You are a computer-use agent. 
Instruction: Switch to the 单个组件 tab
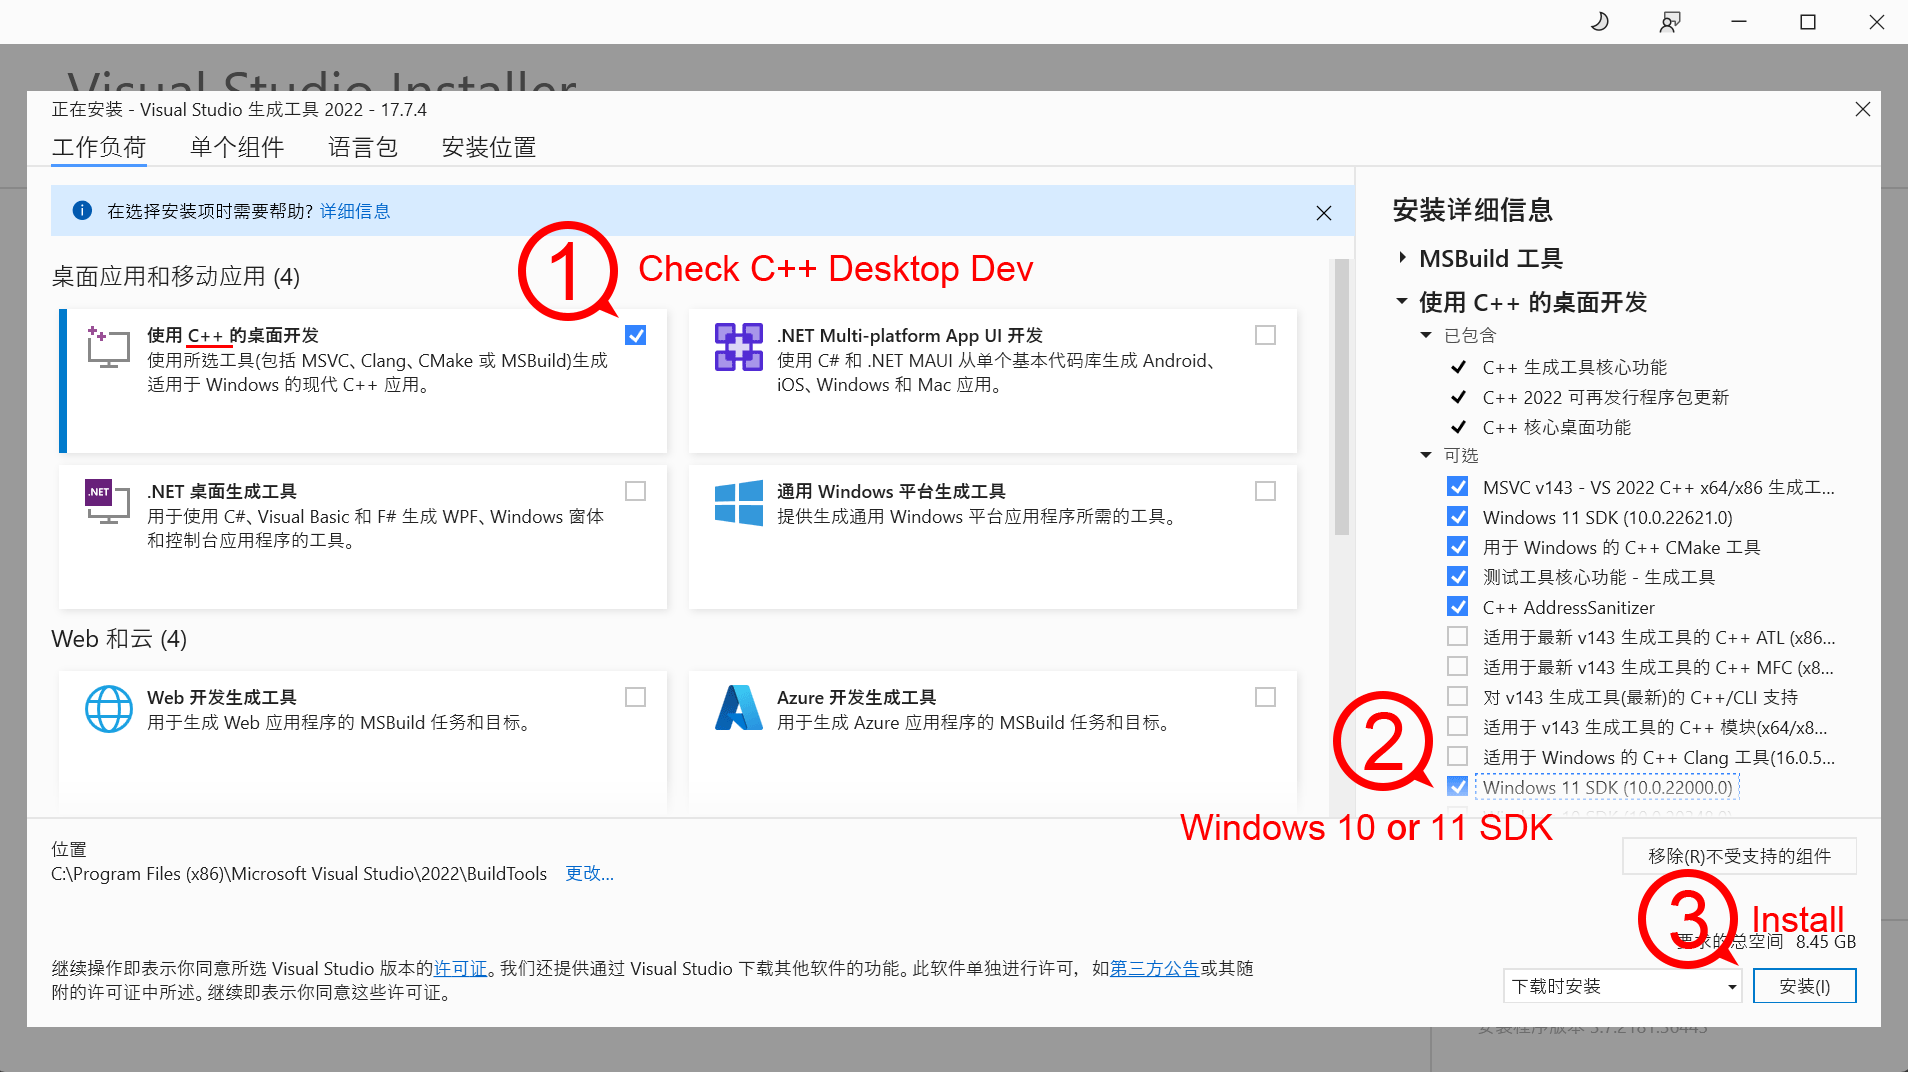pyautogui.click(x=237, y=147)
